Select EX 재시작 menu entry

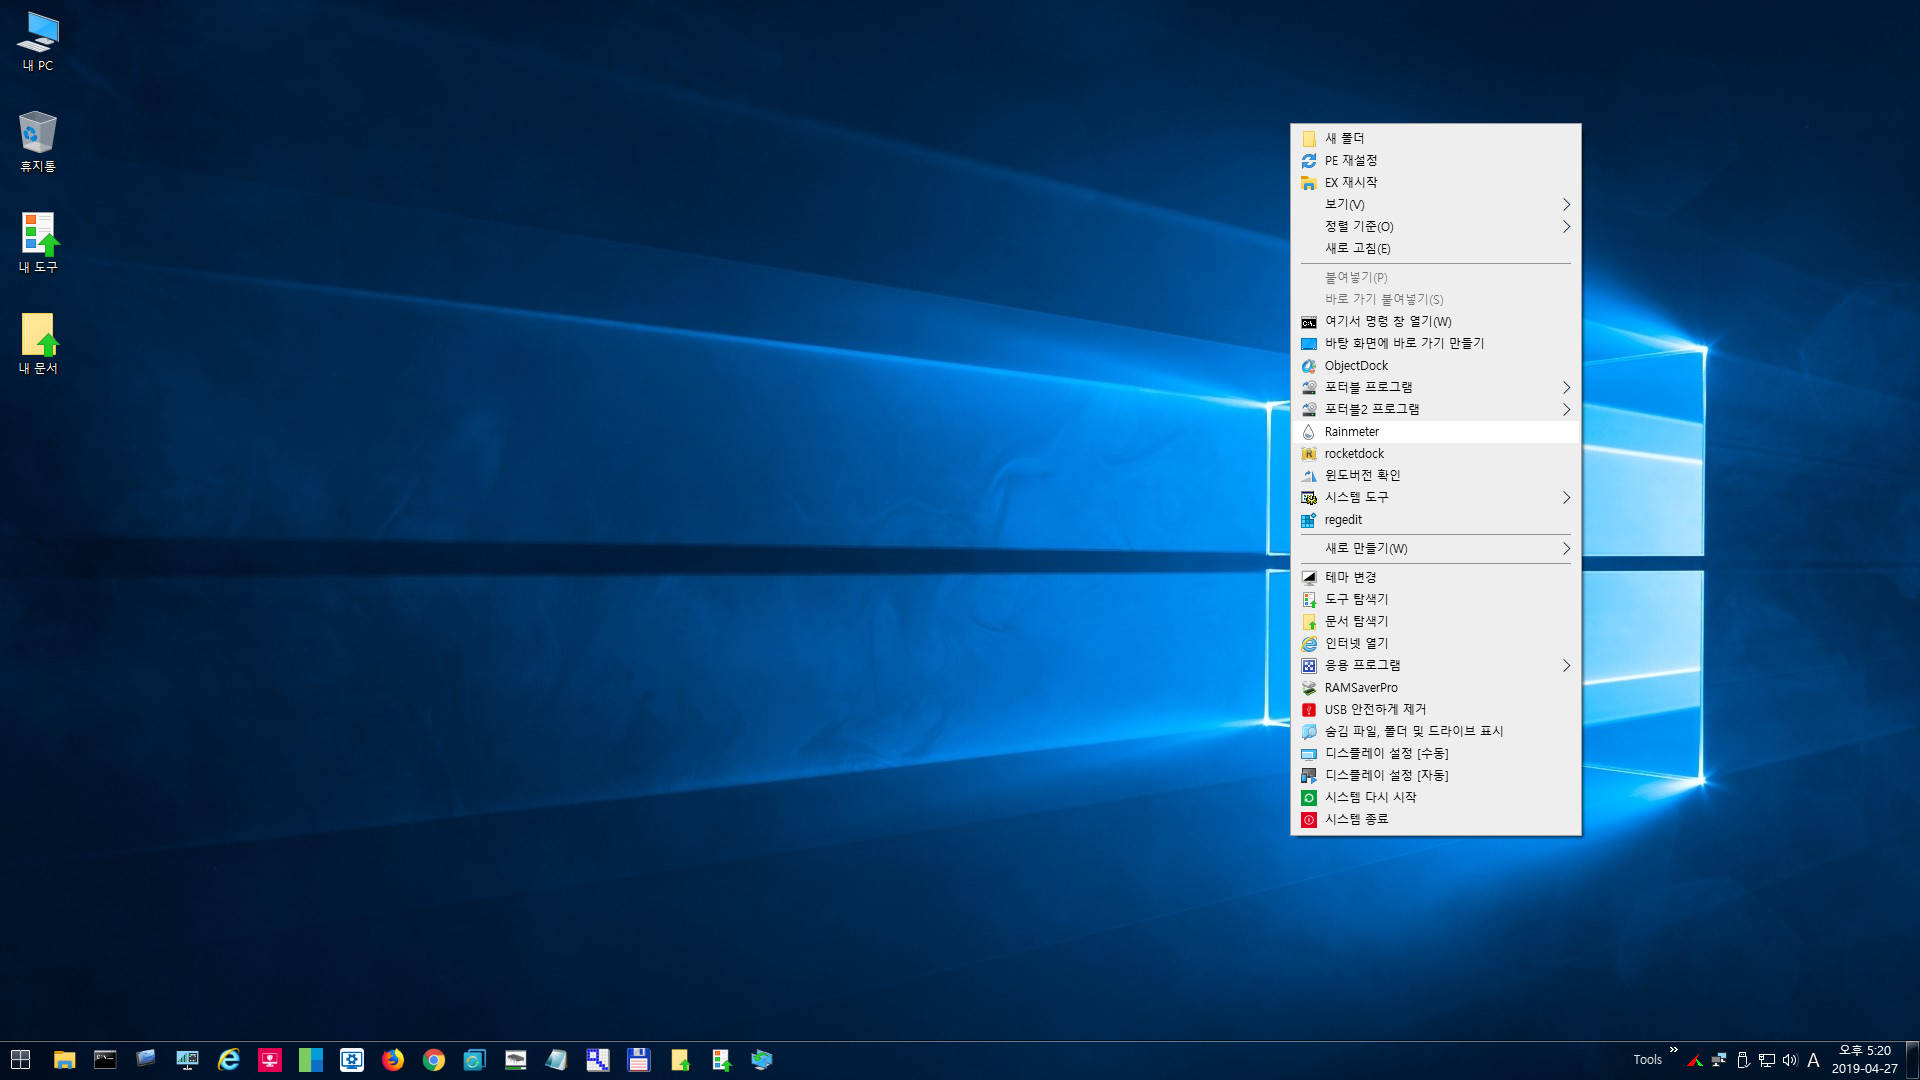tap(1436, 182)
